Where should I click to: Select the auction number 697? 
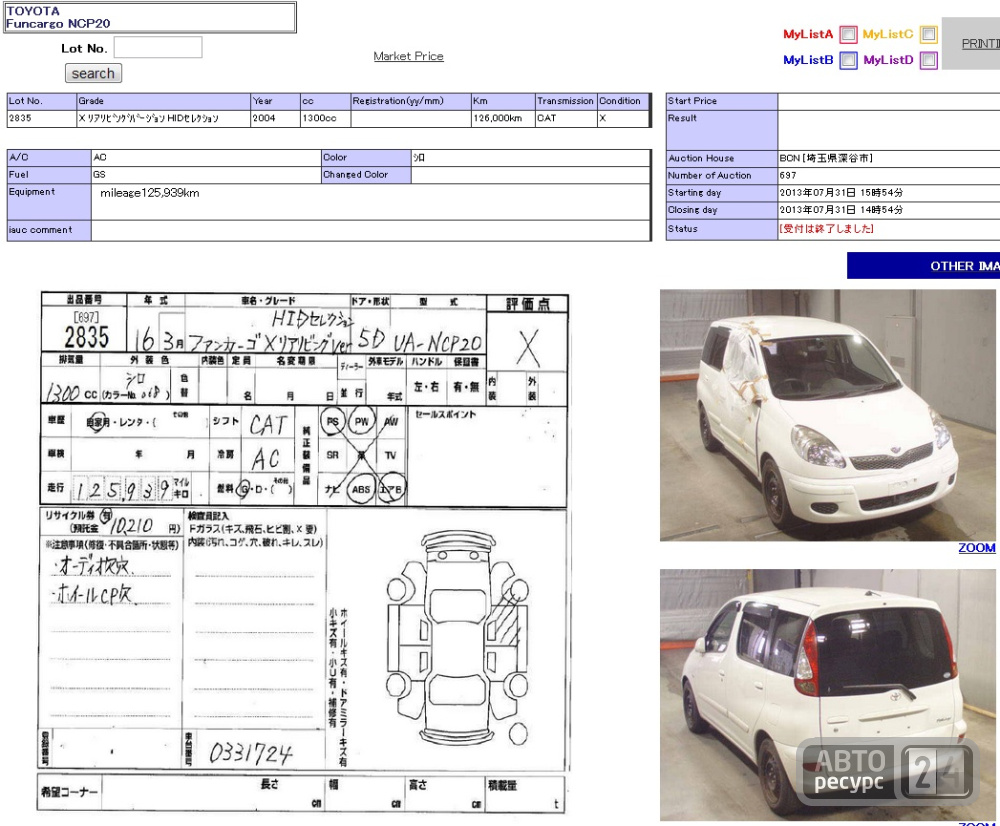pos(788,175)
